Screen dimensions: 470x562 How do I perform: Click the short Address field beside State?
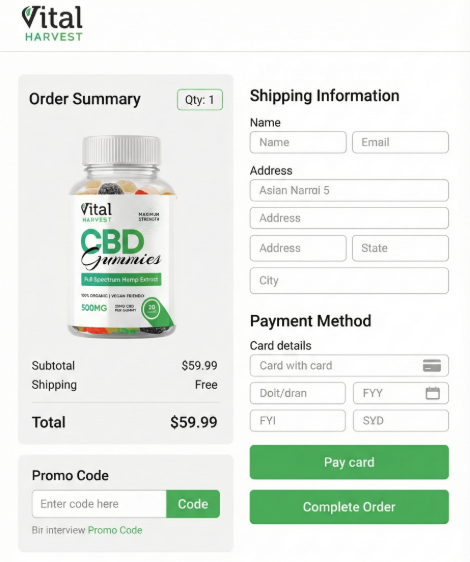pyautogui.click(x=298, y=248)
